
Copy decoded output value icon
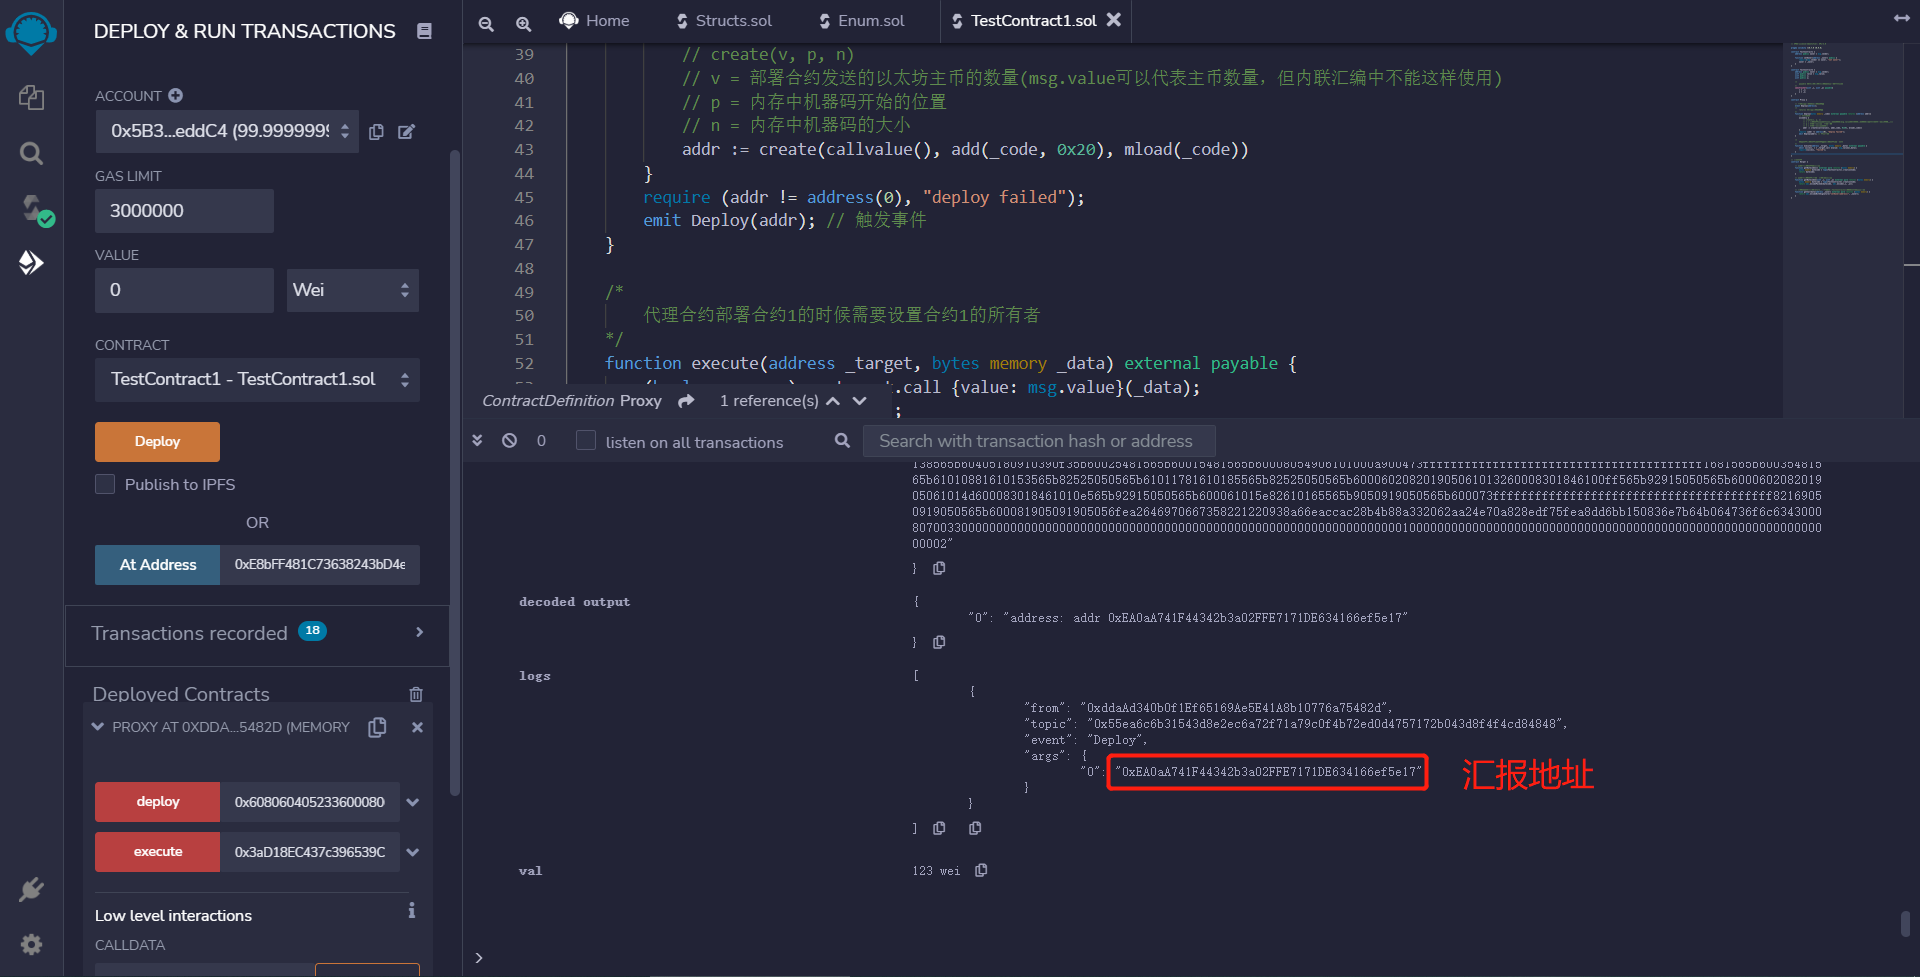point(939,642)
